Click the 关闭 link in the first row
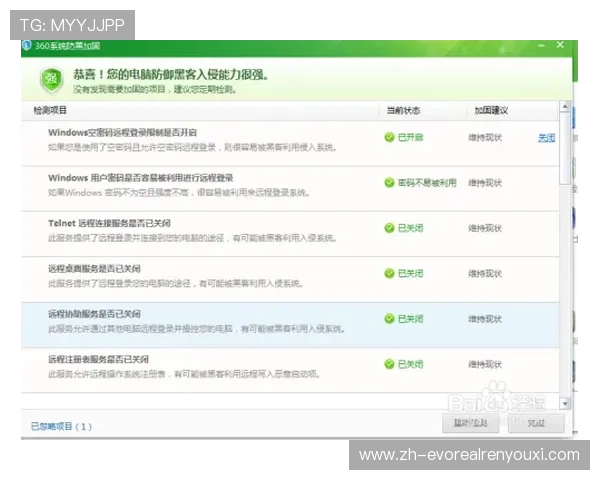The width and height of the screenshot is (600, 480). click(546, 138)
